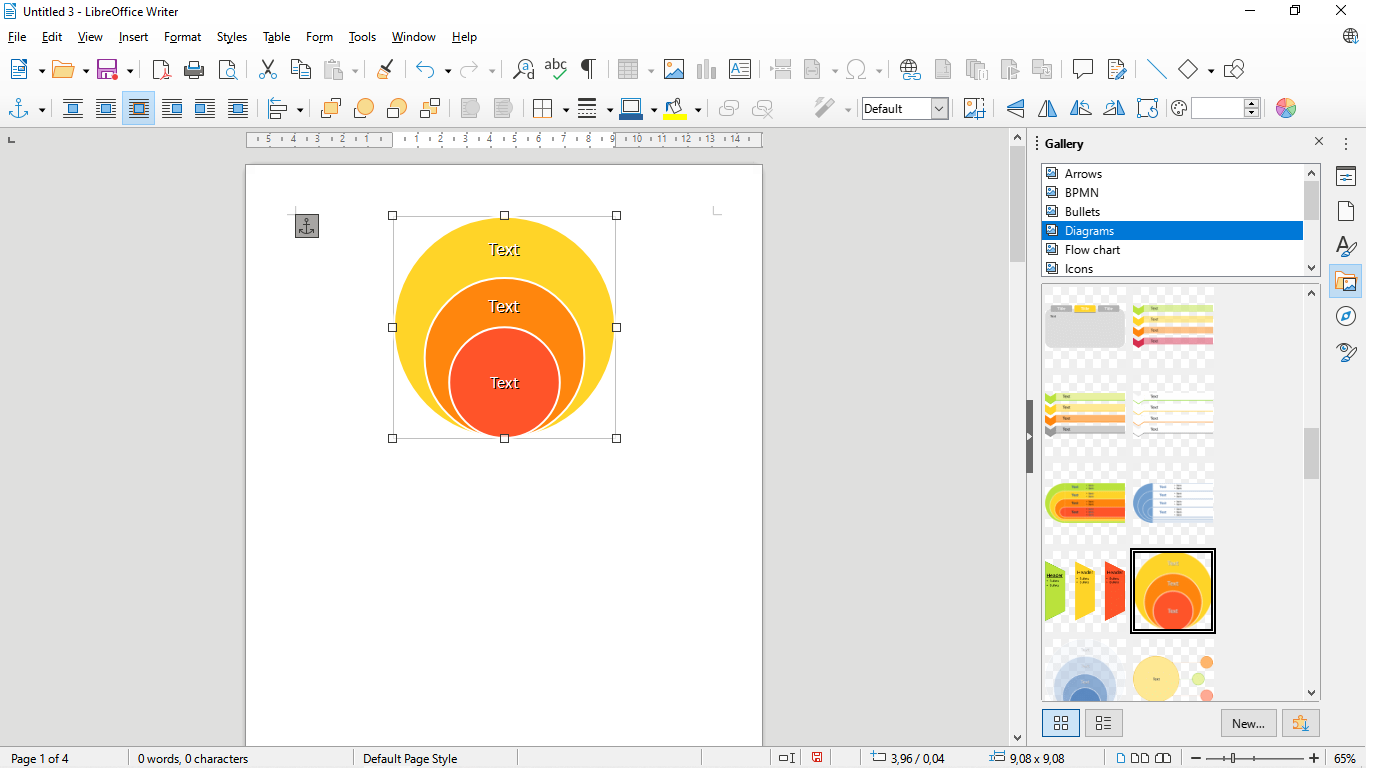This screenshot has width=1386, height=768.
Task: Open the Table menu
Action: point(277,37)
